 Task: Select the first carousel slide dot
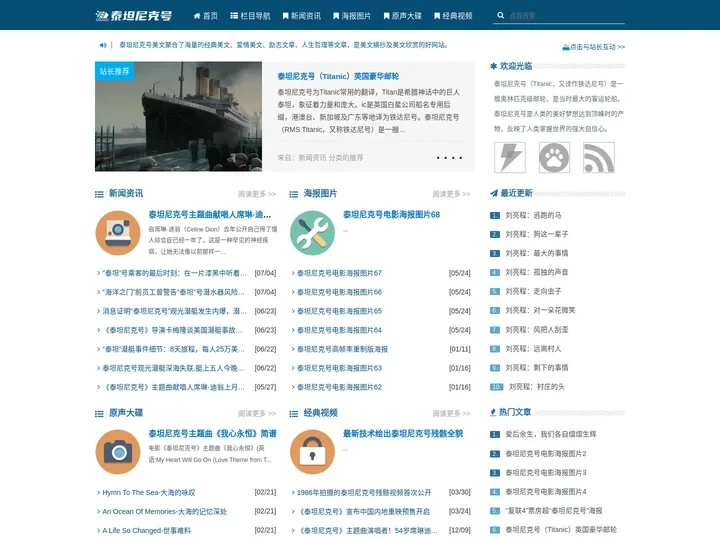(x=439, y=158)
